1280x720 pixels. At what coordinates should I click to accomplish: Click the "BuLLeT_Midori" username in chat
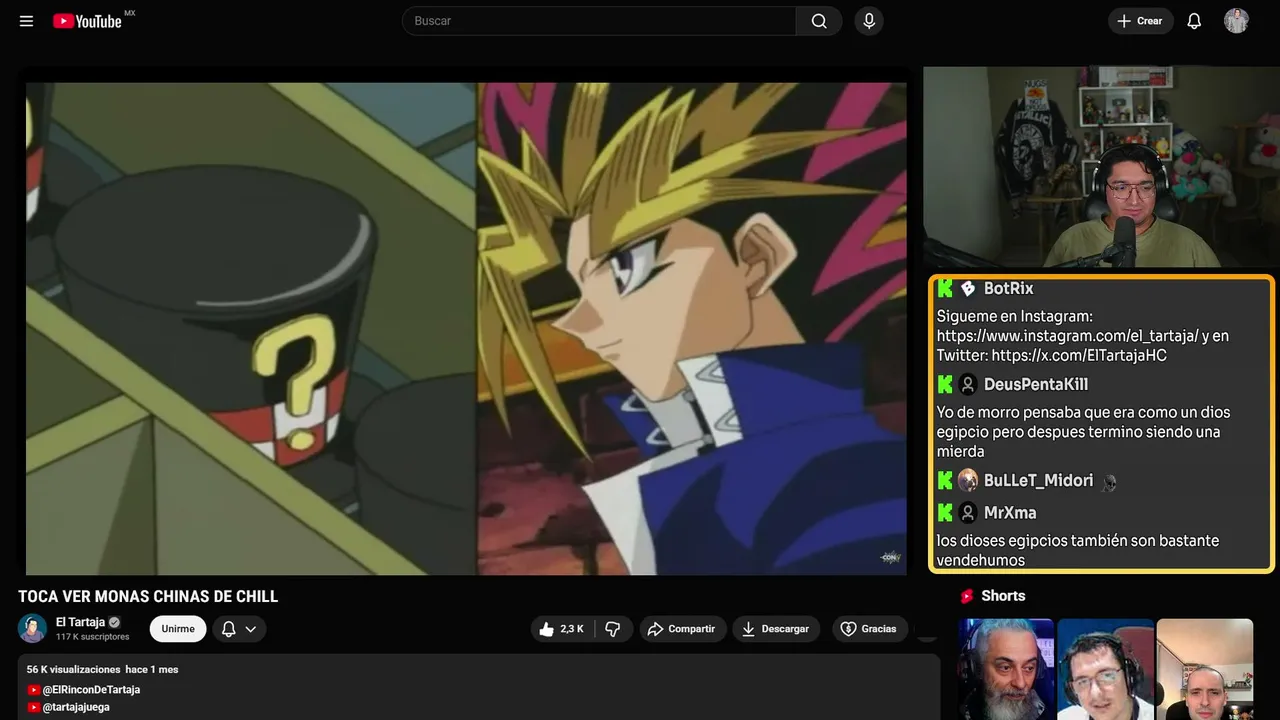[x=1039, y=481]
